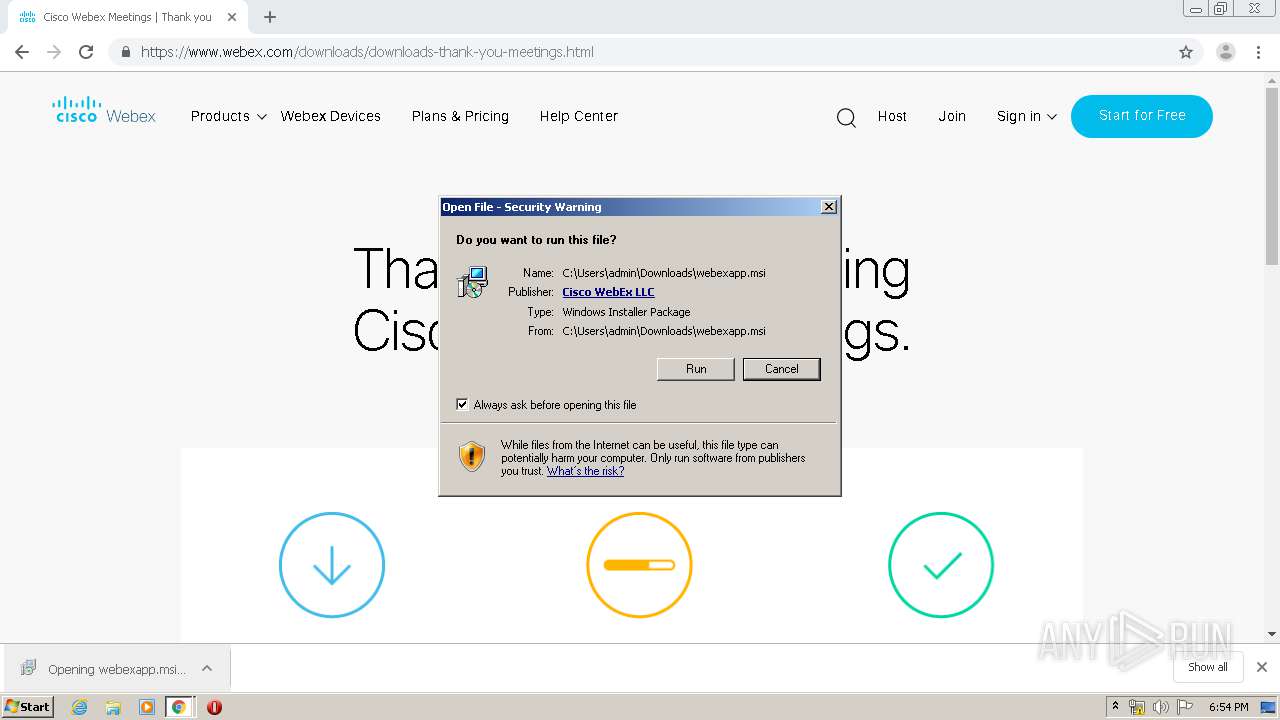The image size is (1280, 720).
Task: Cancel the file open dialog
Action: pyautogui.click(x=782, y=369)
